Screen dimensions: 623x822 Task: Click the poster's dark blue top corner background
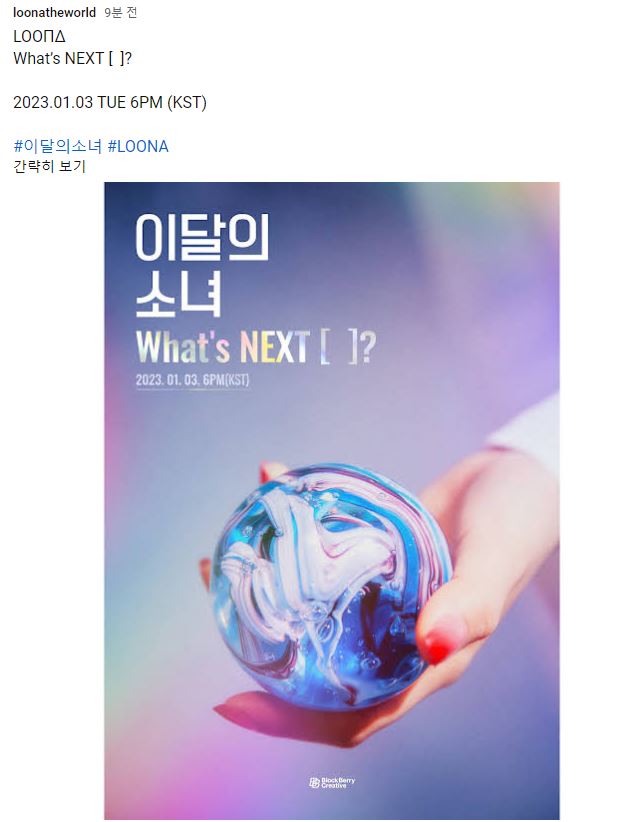click(x=121, y=197)
